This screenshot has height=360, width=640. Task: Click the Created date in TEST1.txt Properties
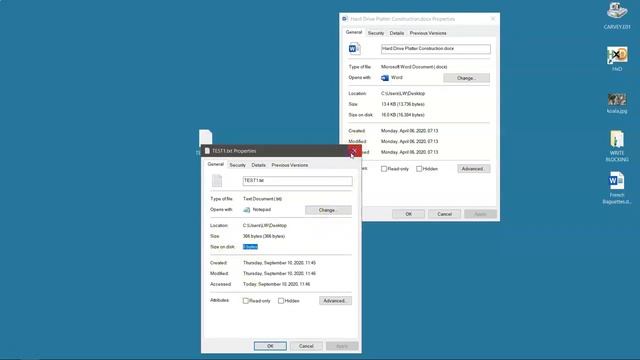tap(279, 263)
